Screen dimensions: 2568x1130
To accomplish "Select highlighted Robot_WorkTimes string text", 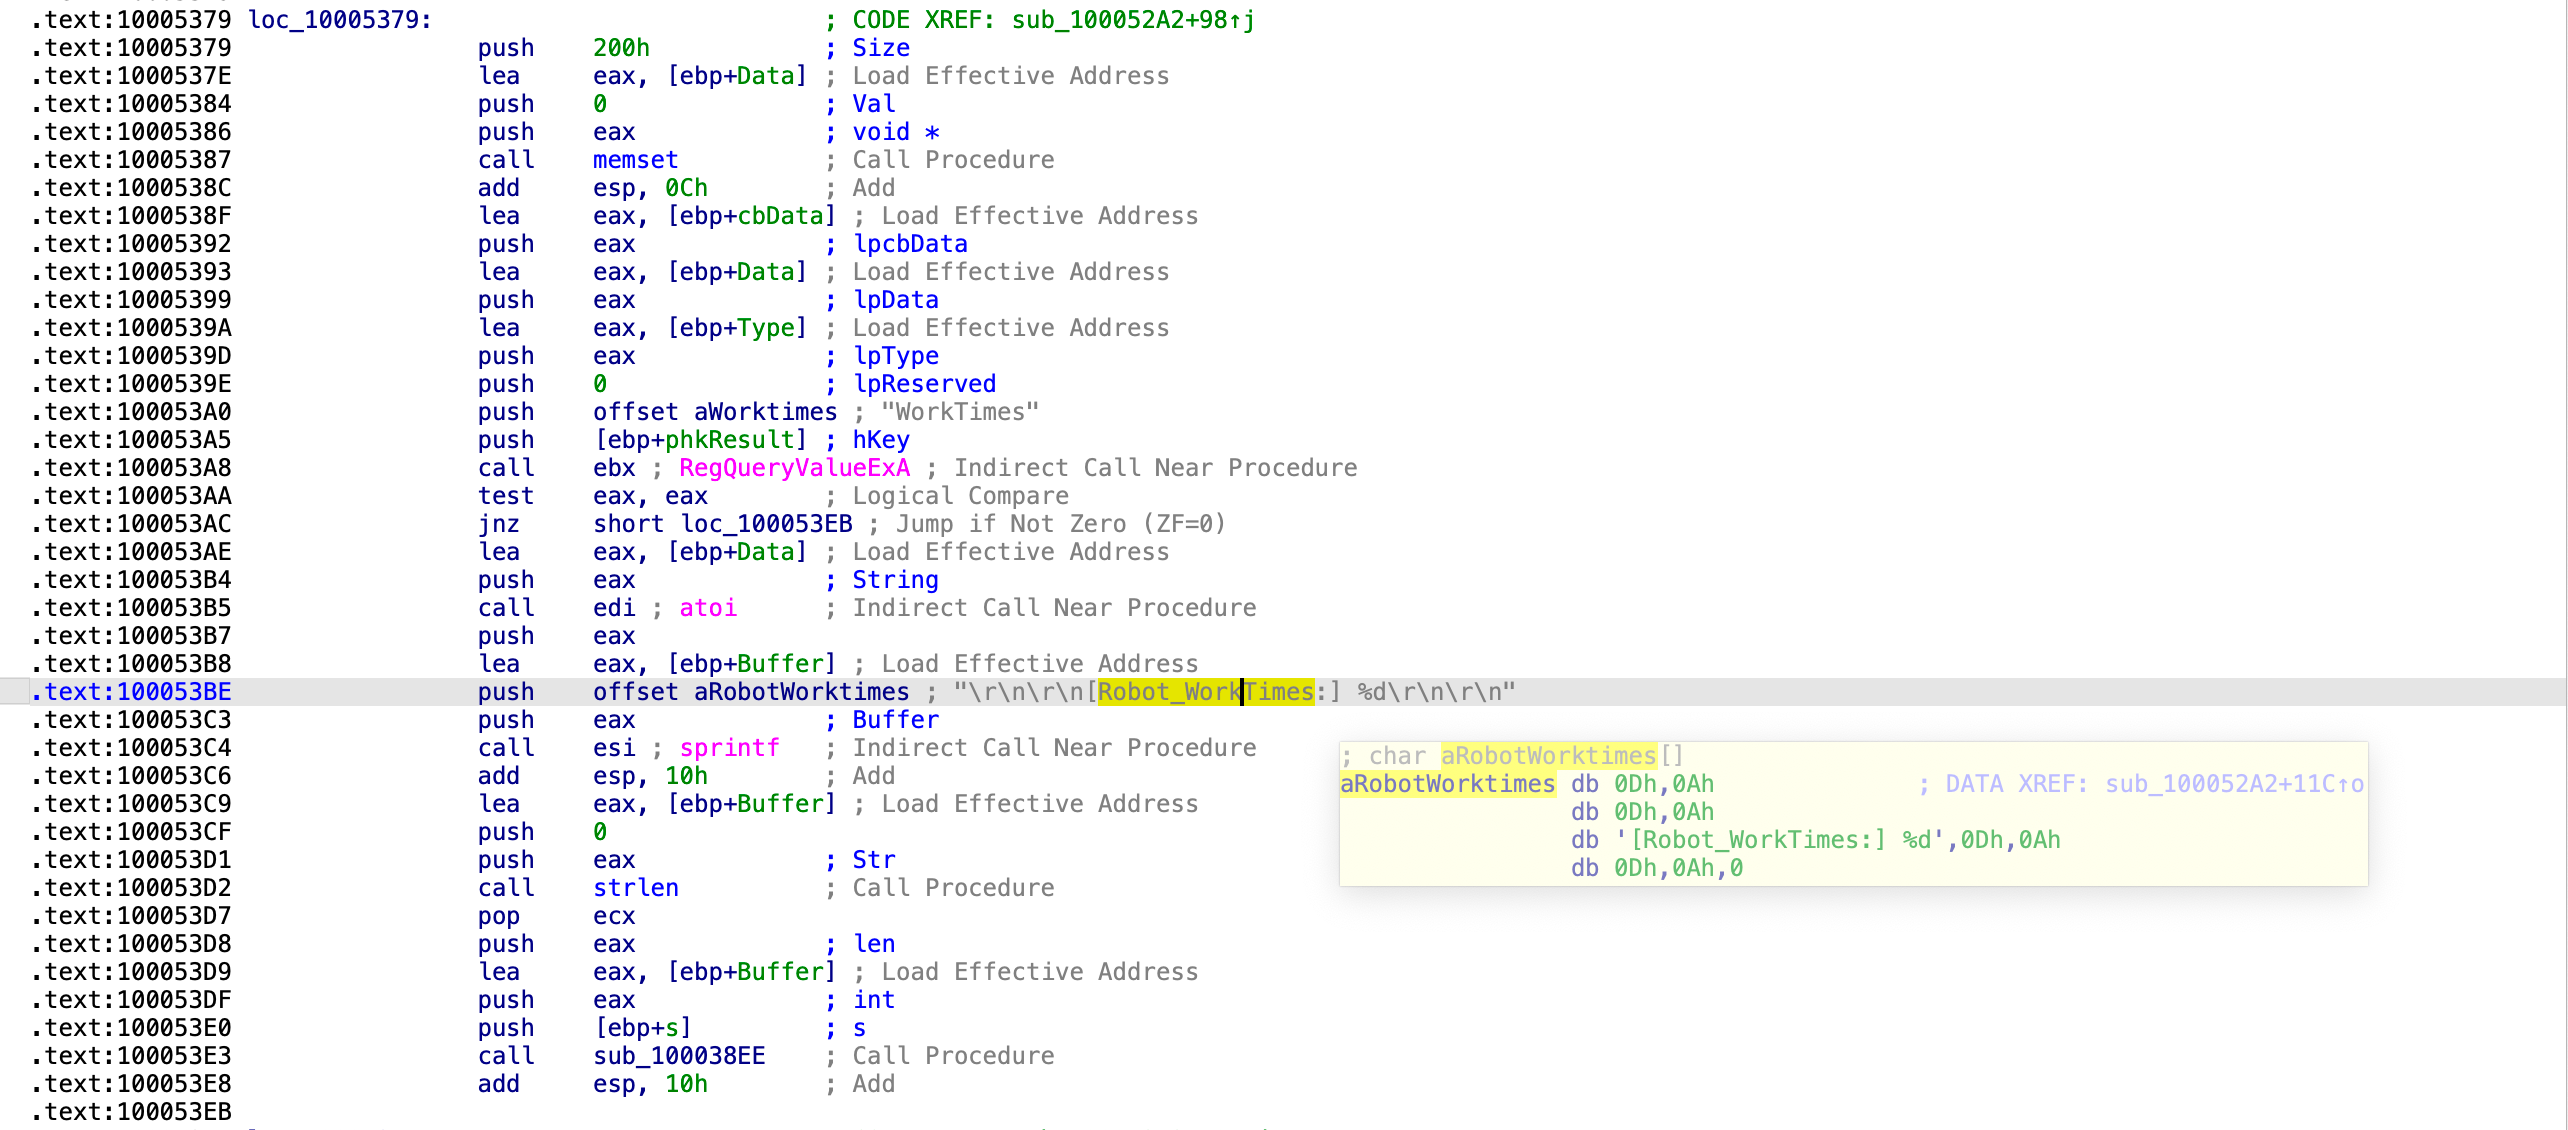I will pyautogui.click(x=1205, y=692).
